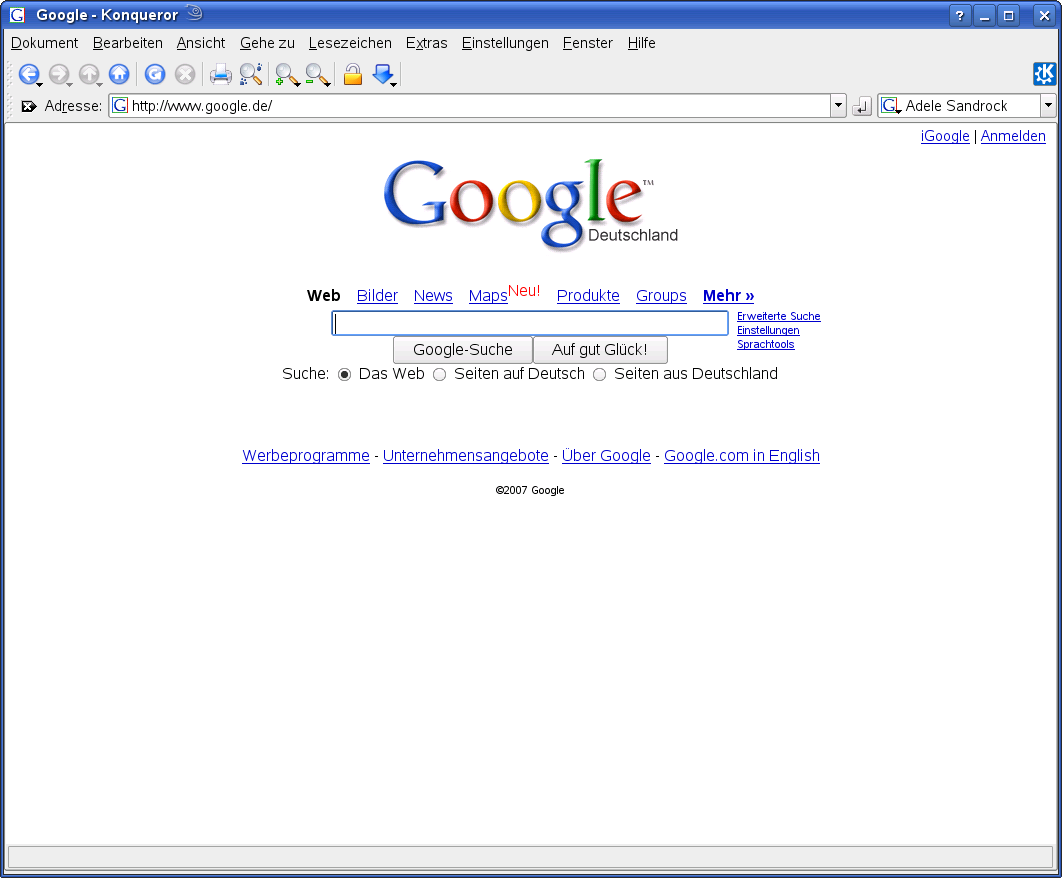Click the blue download arrow icon
1062x878 pixels.
383,74
